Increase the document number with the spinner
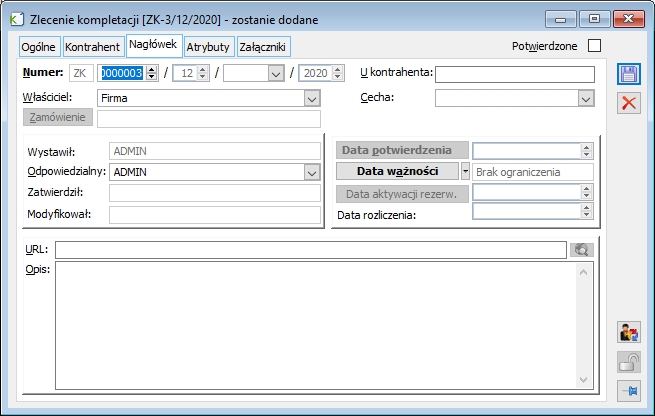The image size is (655, 416). pyautogui.click(x=152, y=70)
